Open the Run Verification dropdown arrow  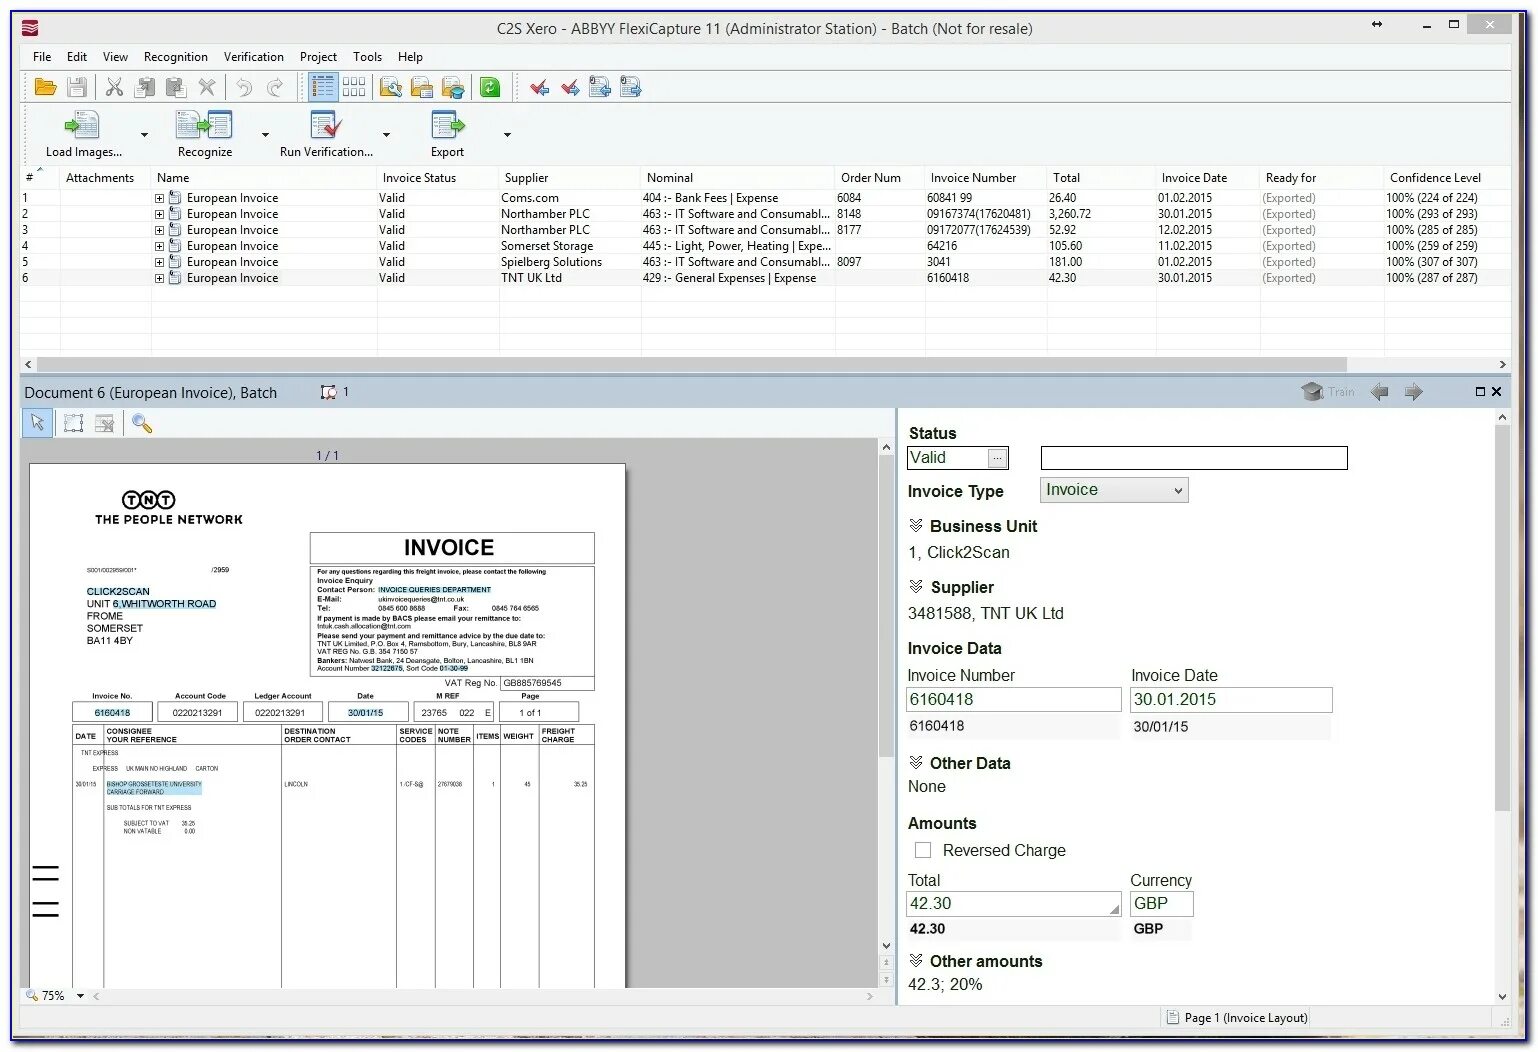pyautogui.click(x=386, y=135)
